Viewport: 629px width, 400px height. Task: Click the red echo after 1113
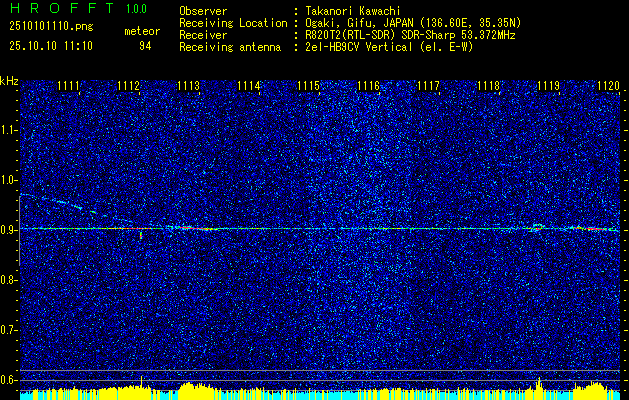point(197,228)
